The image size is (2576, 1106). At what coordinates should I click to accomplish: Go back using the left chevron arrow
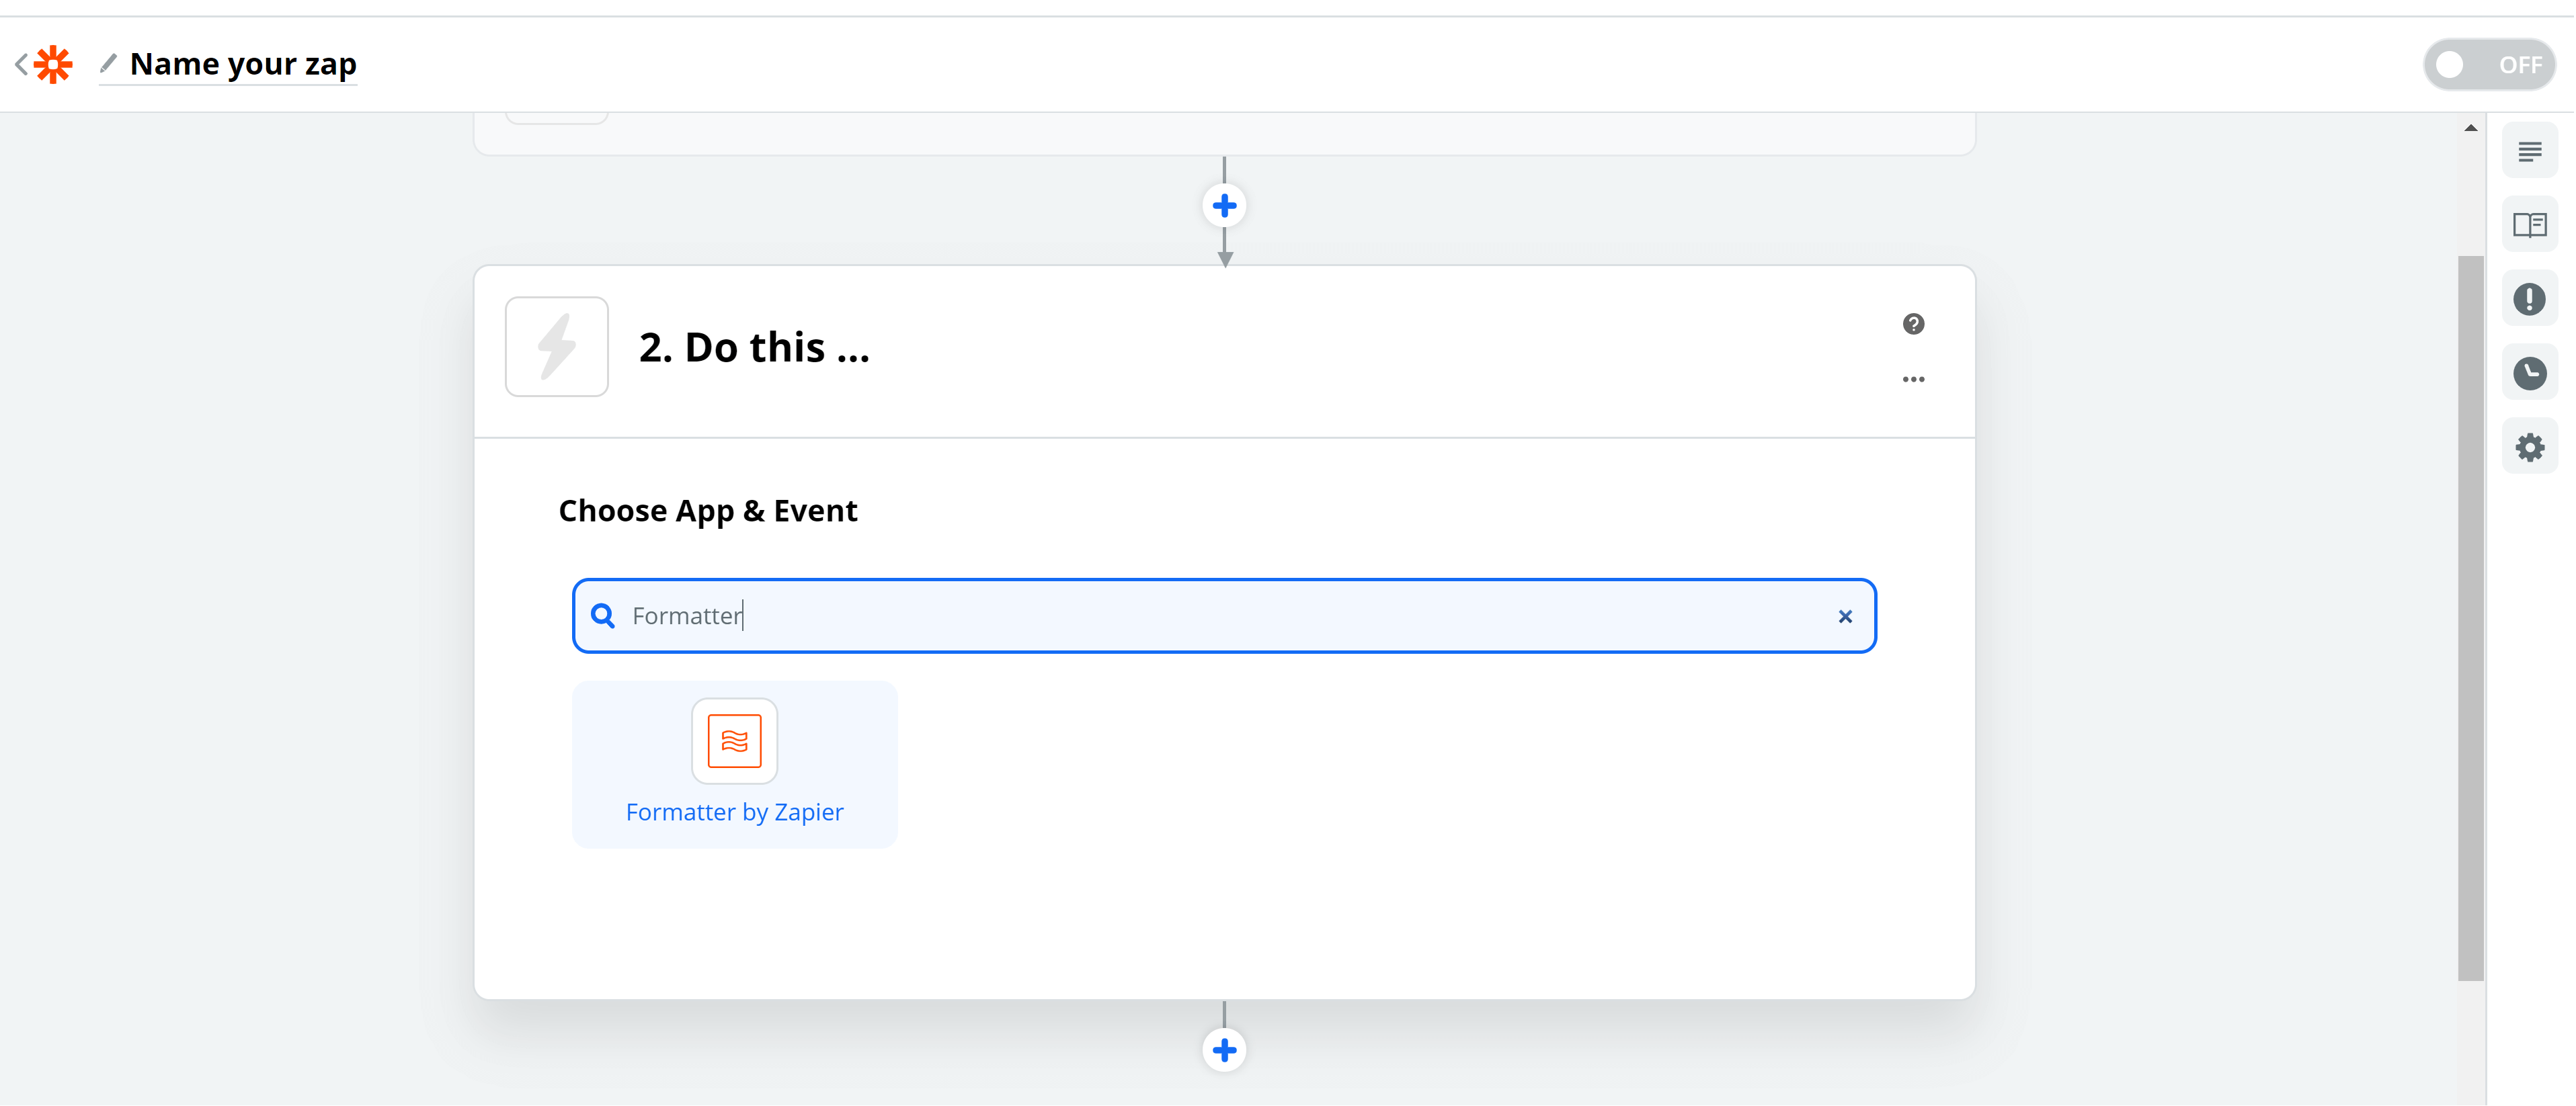coord(21,65)
